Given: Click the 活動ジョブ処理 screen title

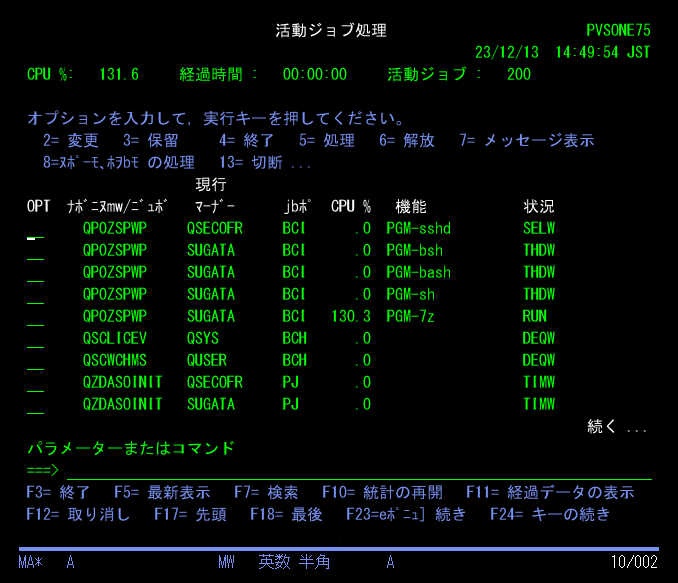Looking at the screenshot, I should [x=331, y=30].
